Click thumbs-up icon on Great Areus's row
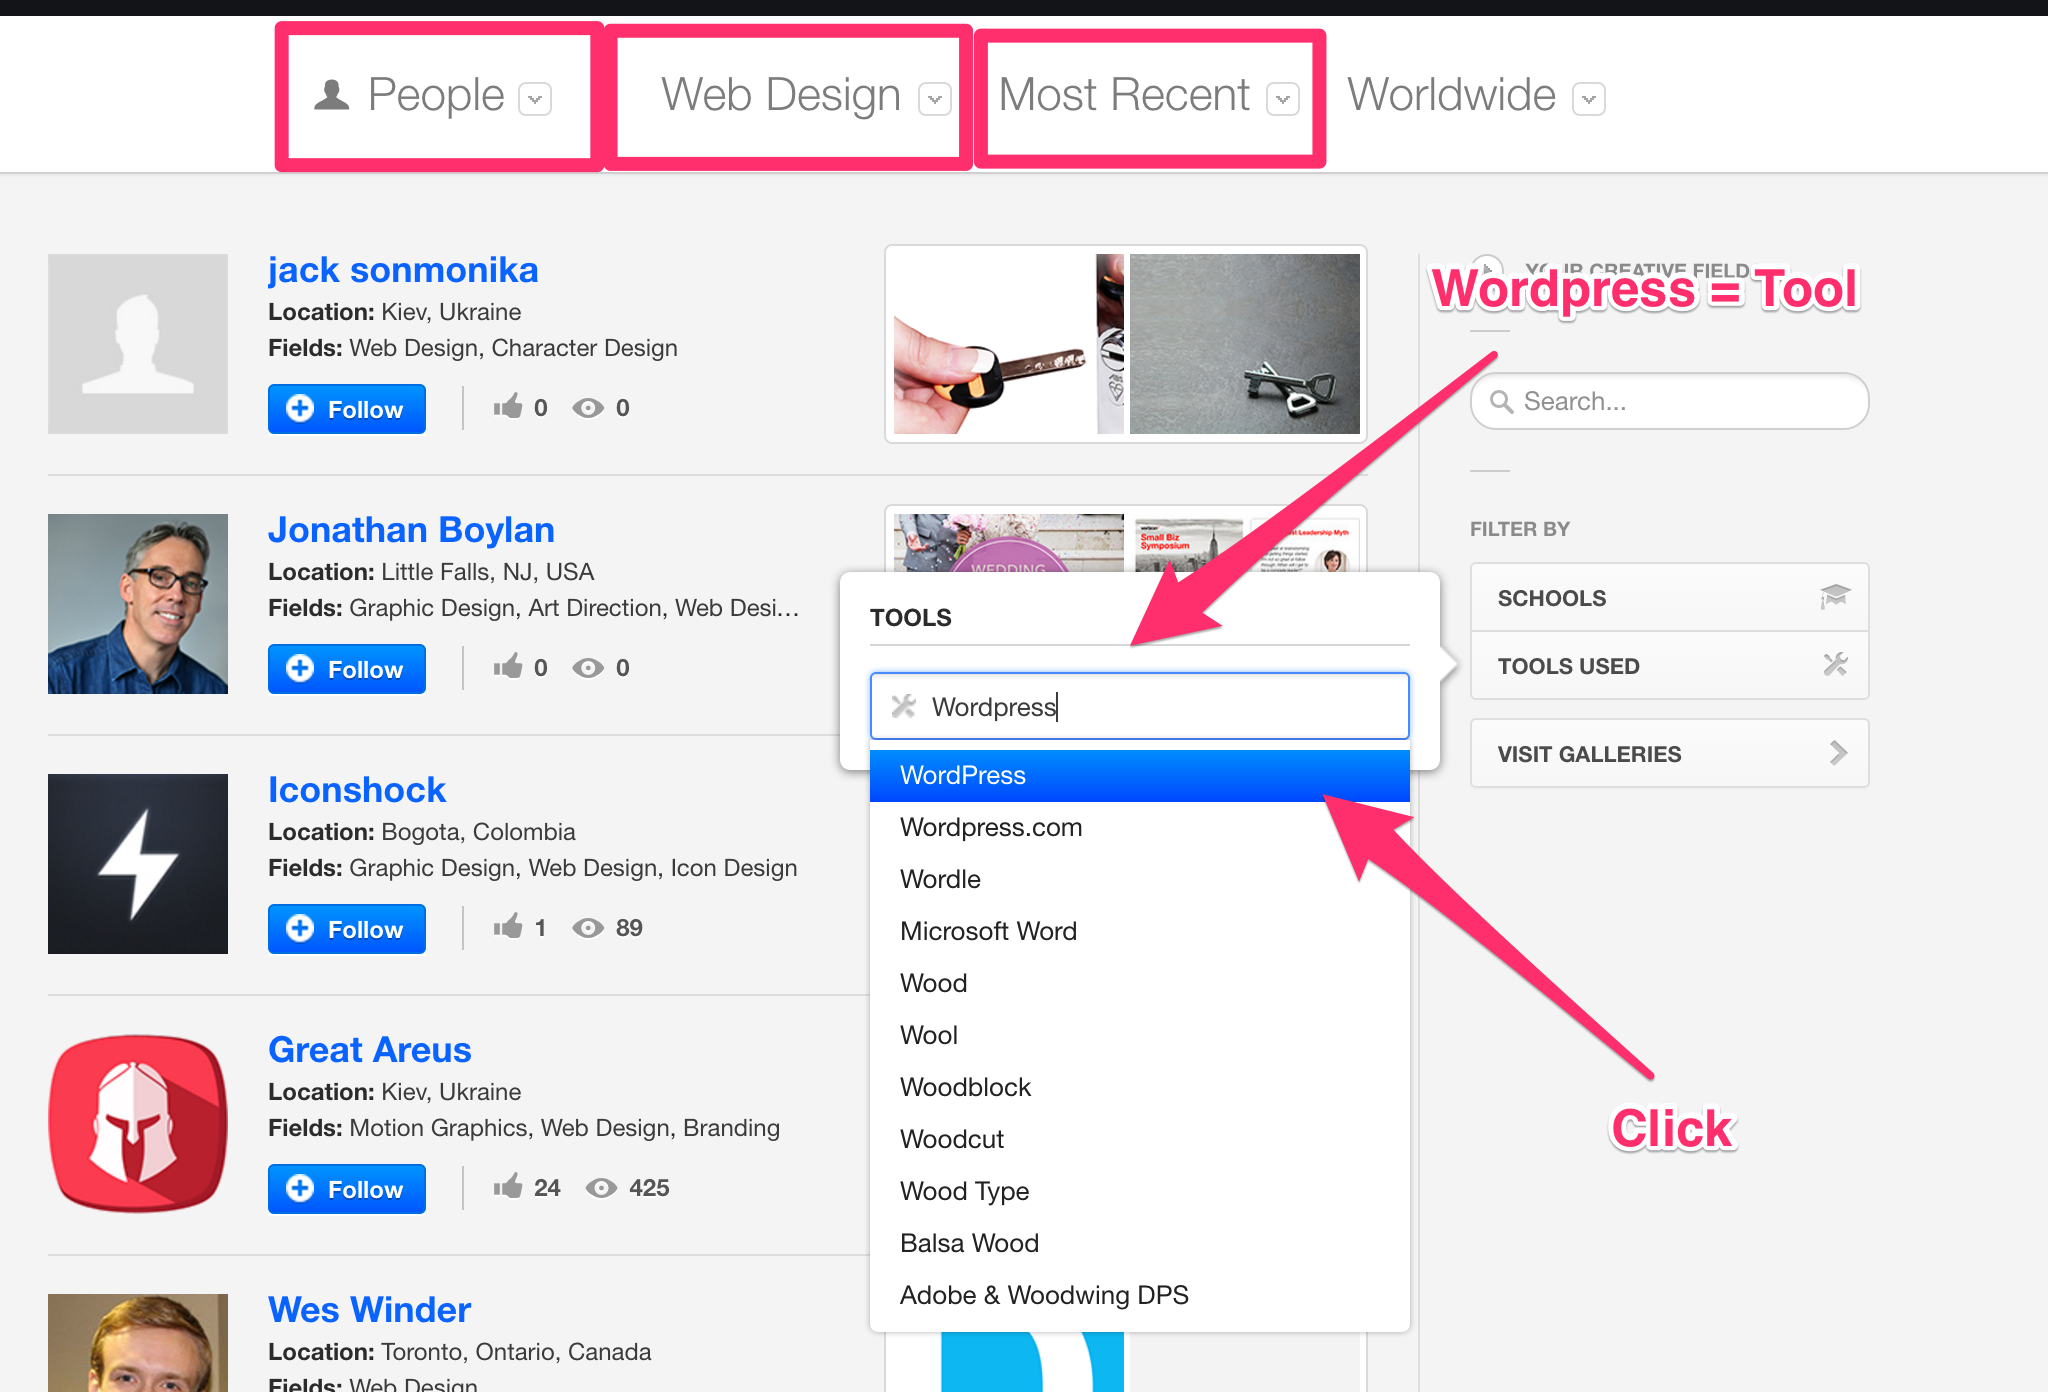Screen dimensions: 2048x1392 (508, 1186)
